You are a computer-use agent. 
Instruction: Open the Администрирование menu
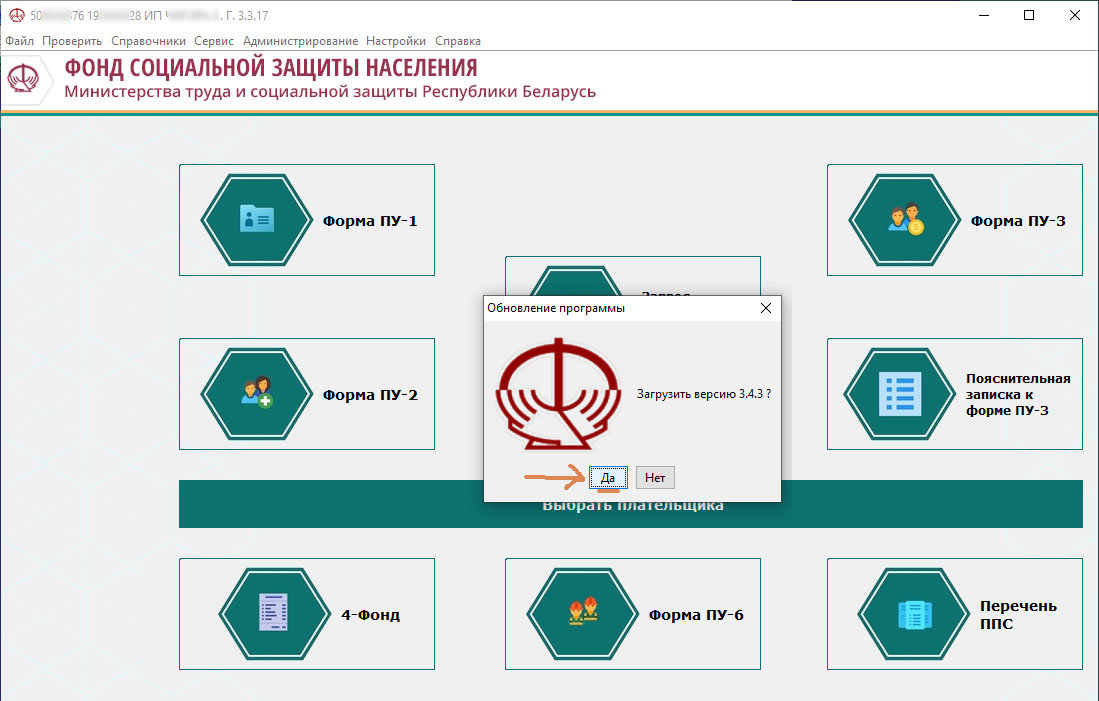pos(300,41)
